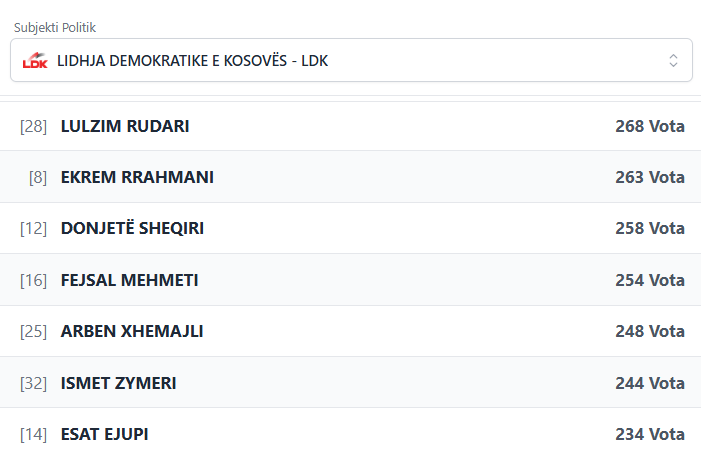Viewport: 701px width, 458px height.
Task: Click the 244 Vota figure
Action: pyautogui.click(x=650, y=383)
